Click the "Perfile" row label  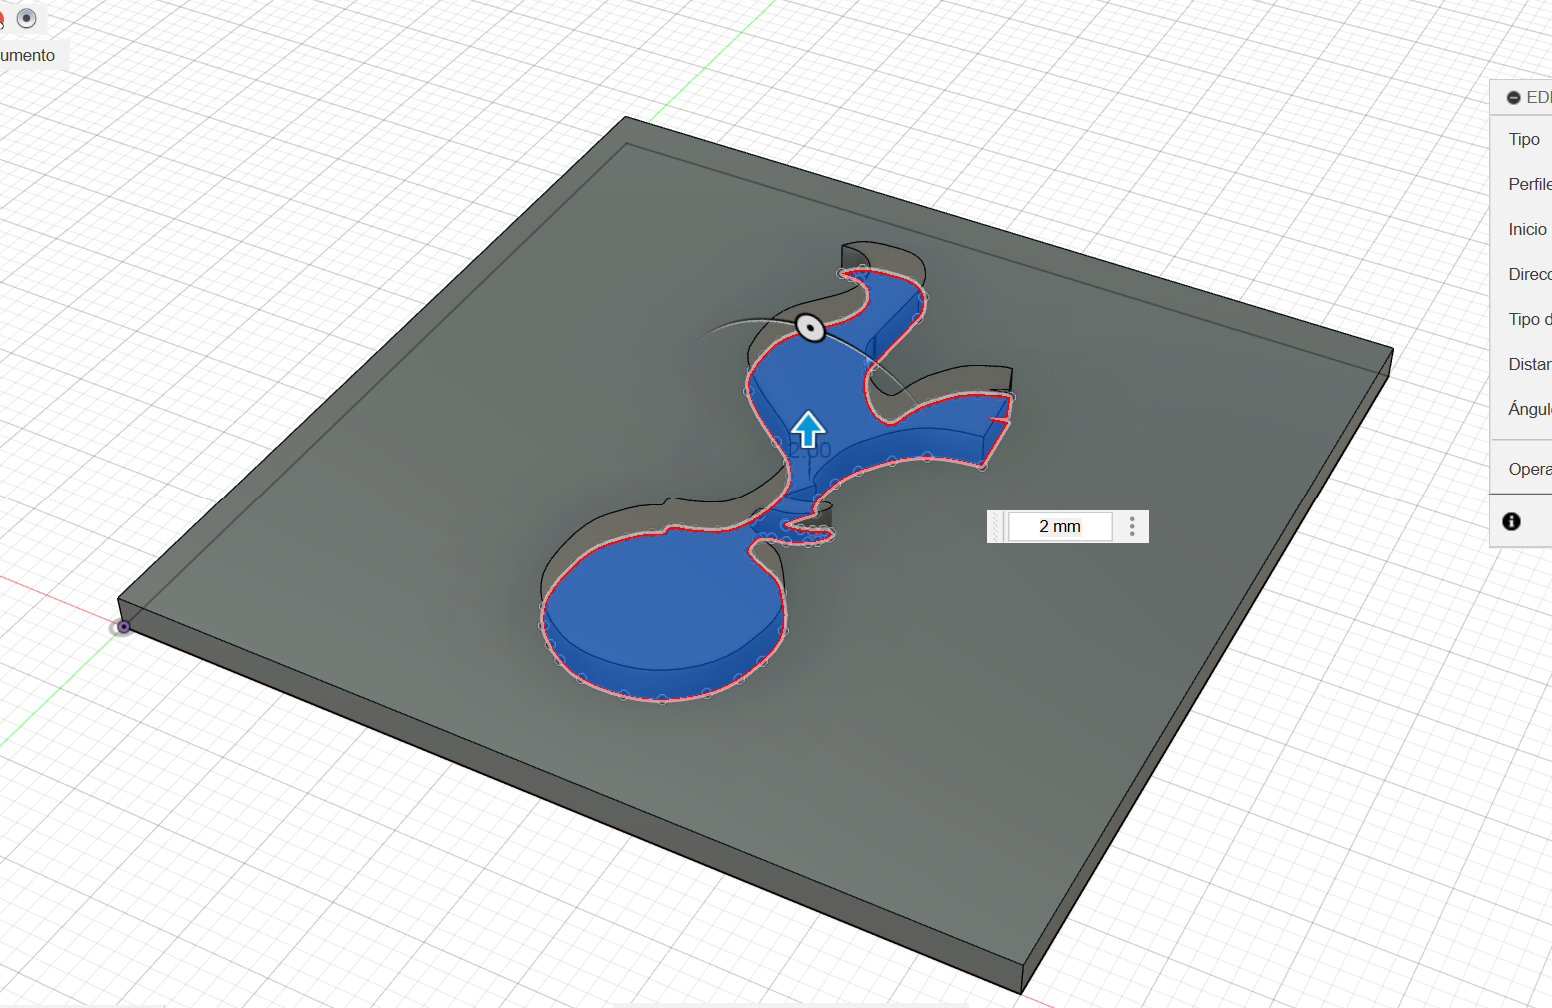click(1530, 185)
